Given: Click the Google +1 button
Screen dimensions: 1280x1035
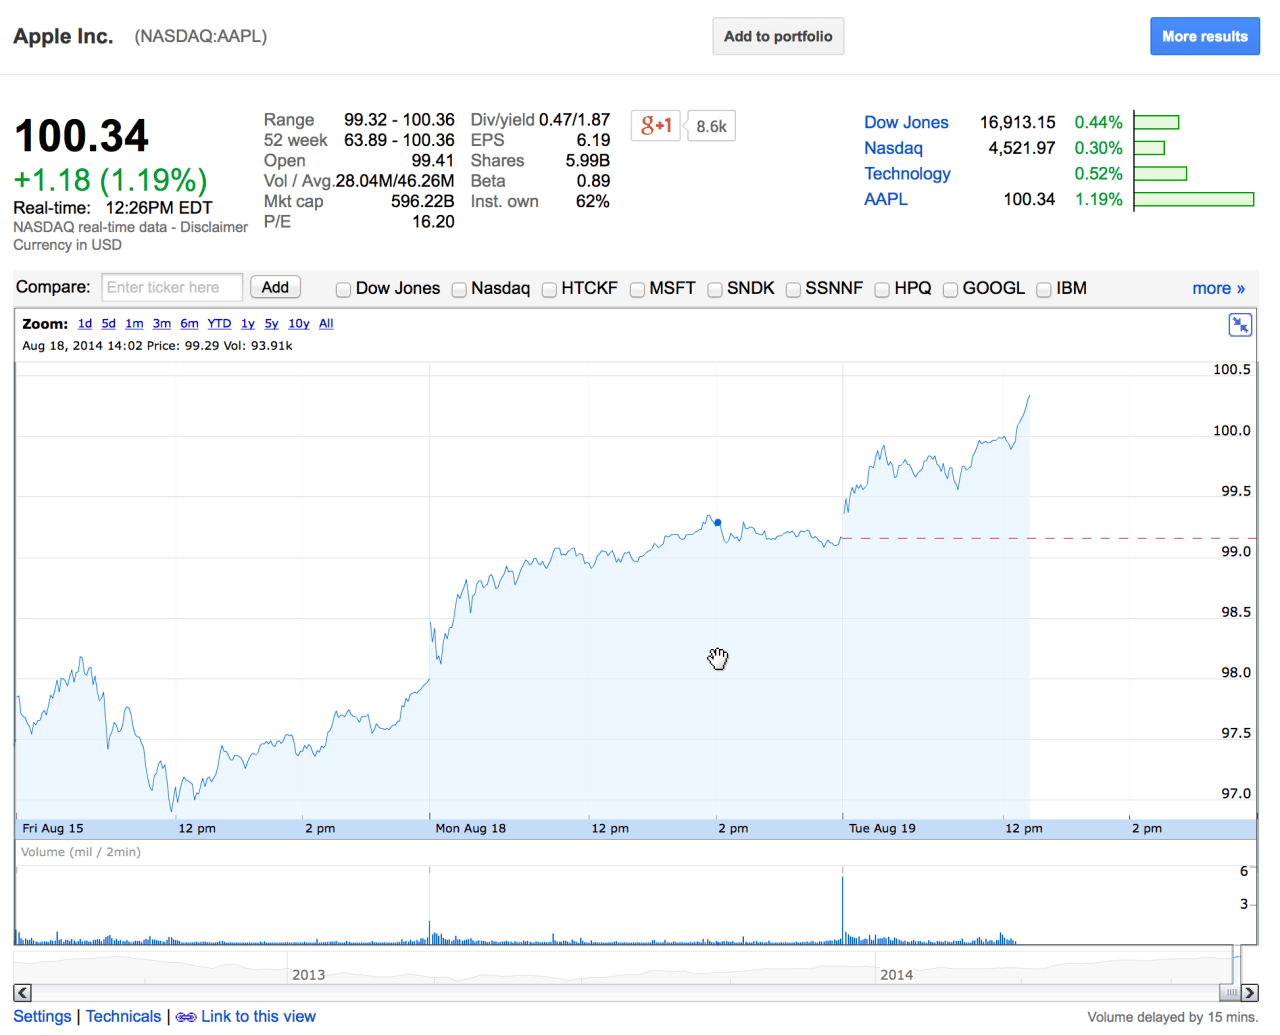Looking at the screenshot, I should tap(655, 125).
